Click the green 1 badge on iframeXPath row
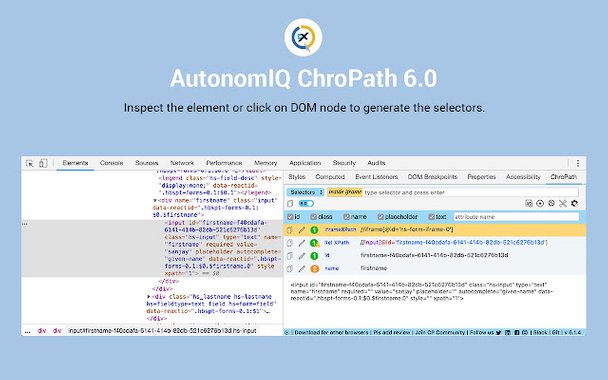 tap(314, 230)
